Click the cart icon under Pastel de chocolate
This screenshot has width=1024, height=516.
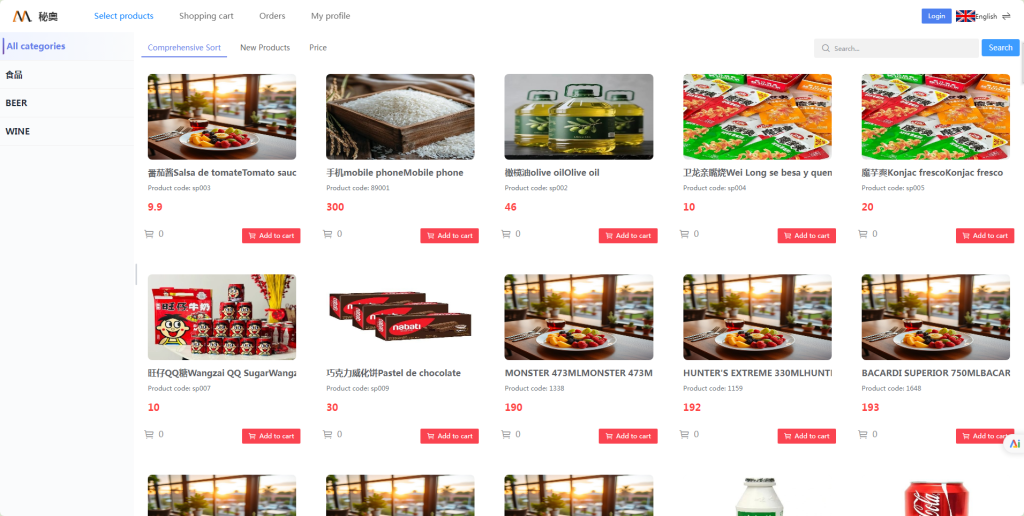(x=327, y=434)
